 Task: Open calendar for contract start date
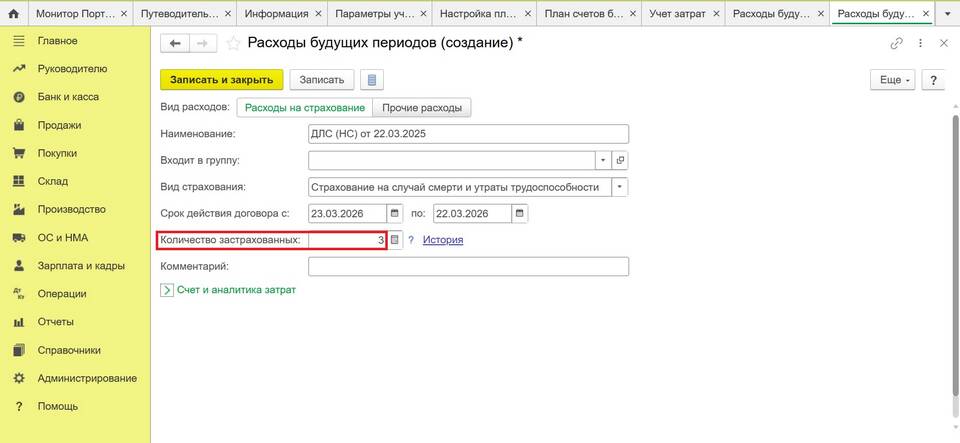(x=395, y=213)
